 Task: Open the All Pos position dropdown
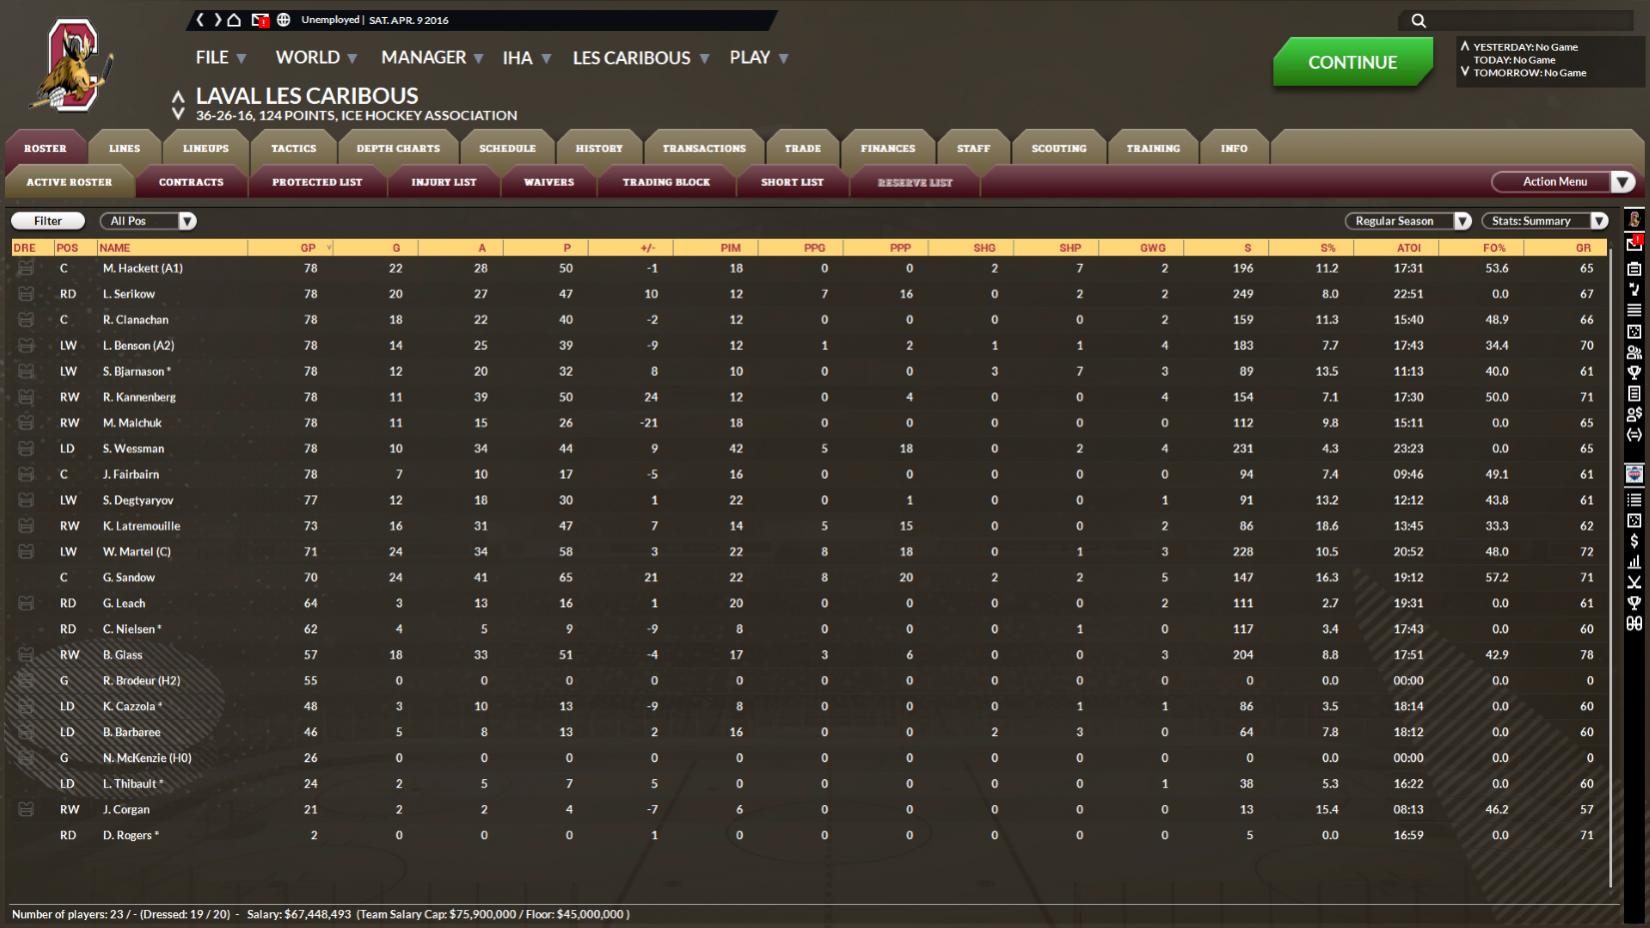point(151,221)
